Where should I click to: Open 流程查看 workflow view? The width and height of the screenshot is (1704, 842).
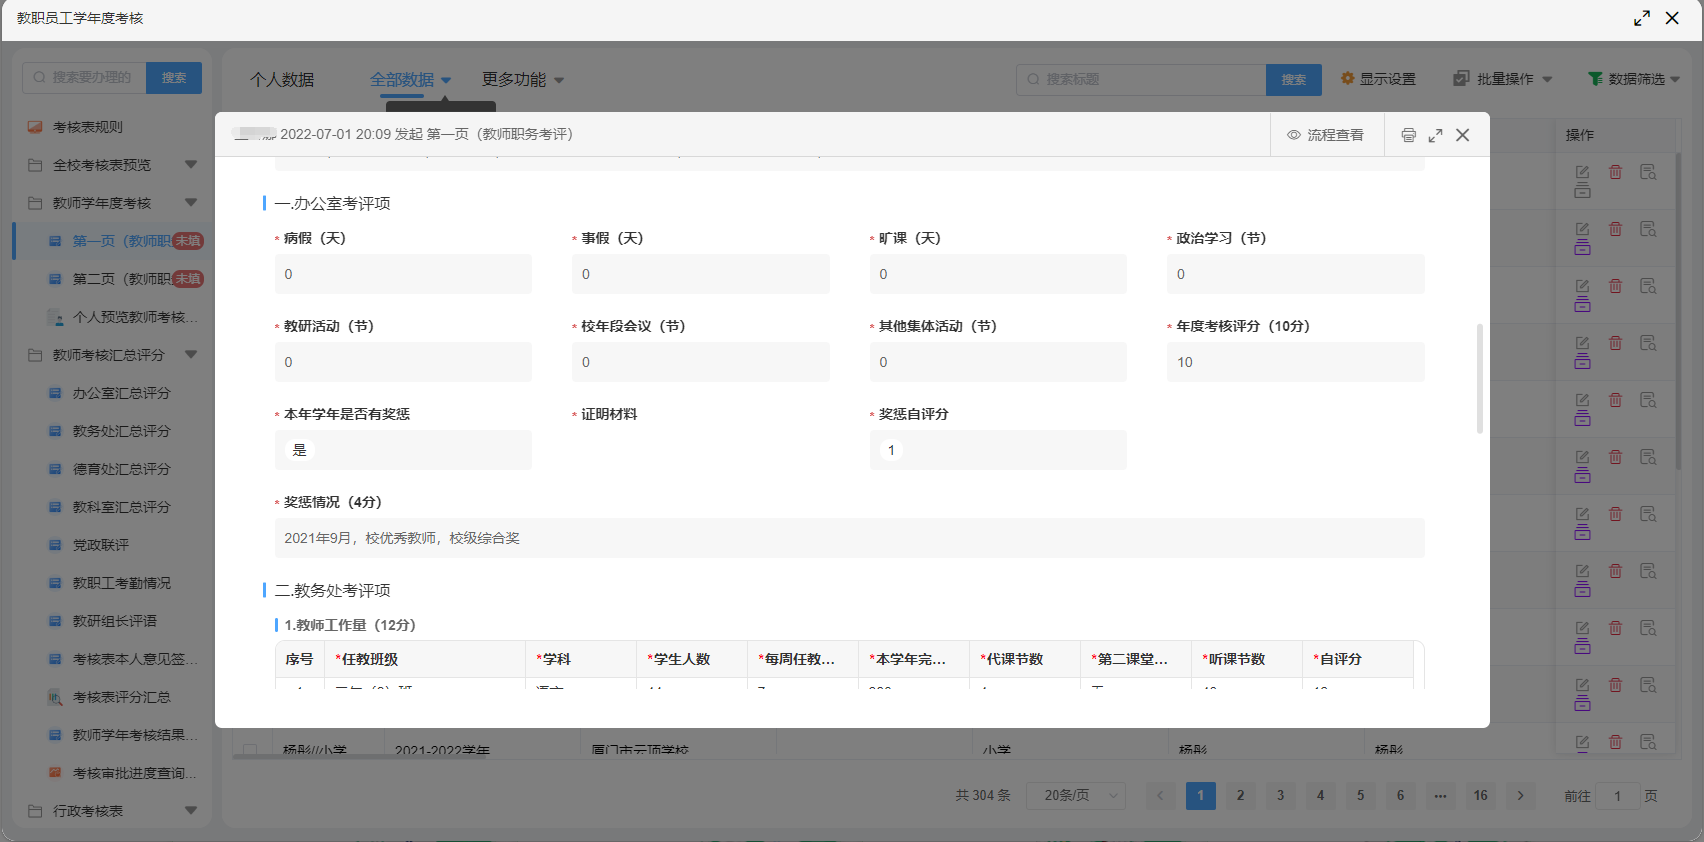pyautogui.click(x=1325, y=135)
